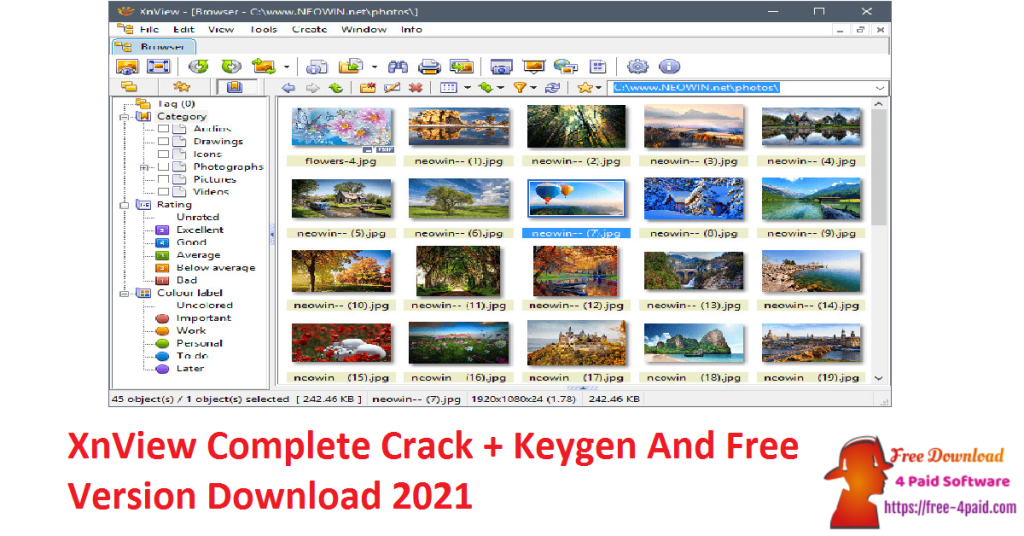
Task: Select the Personal green colour label
Action: pyautogui.click(x=199, y=343)
